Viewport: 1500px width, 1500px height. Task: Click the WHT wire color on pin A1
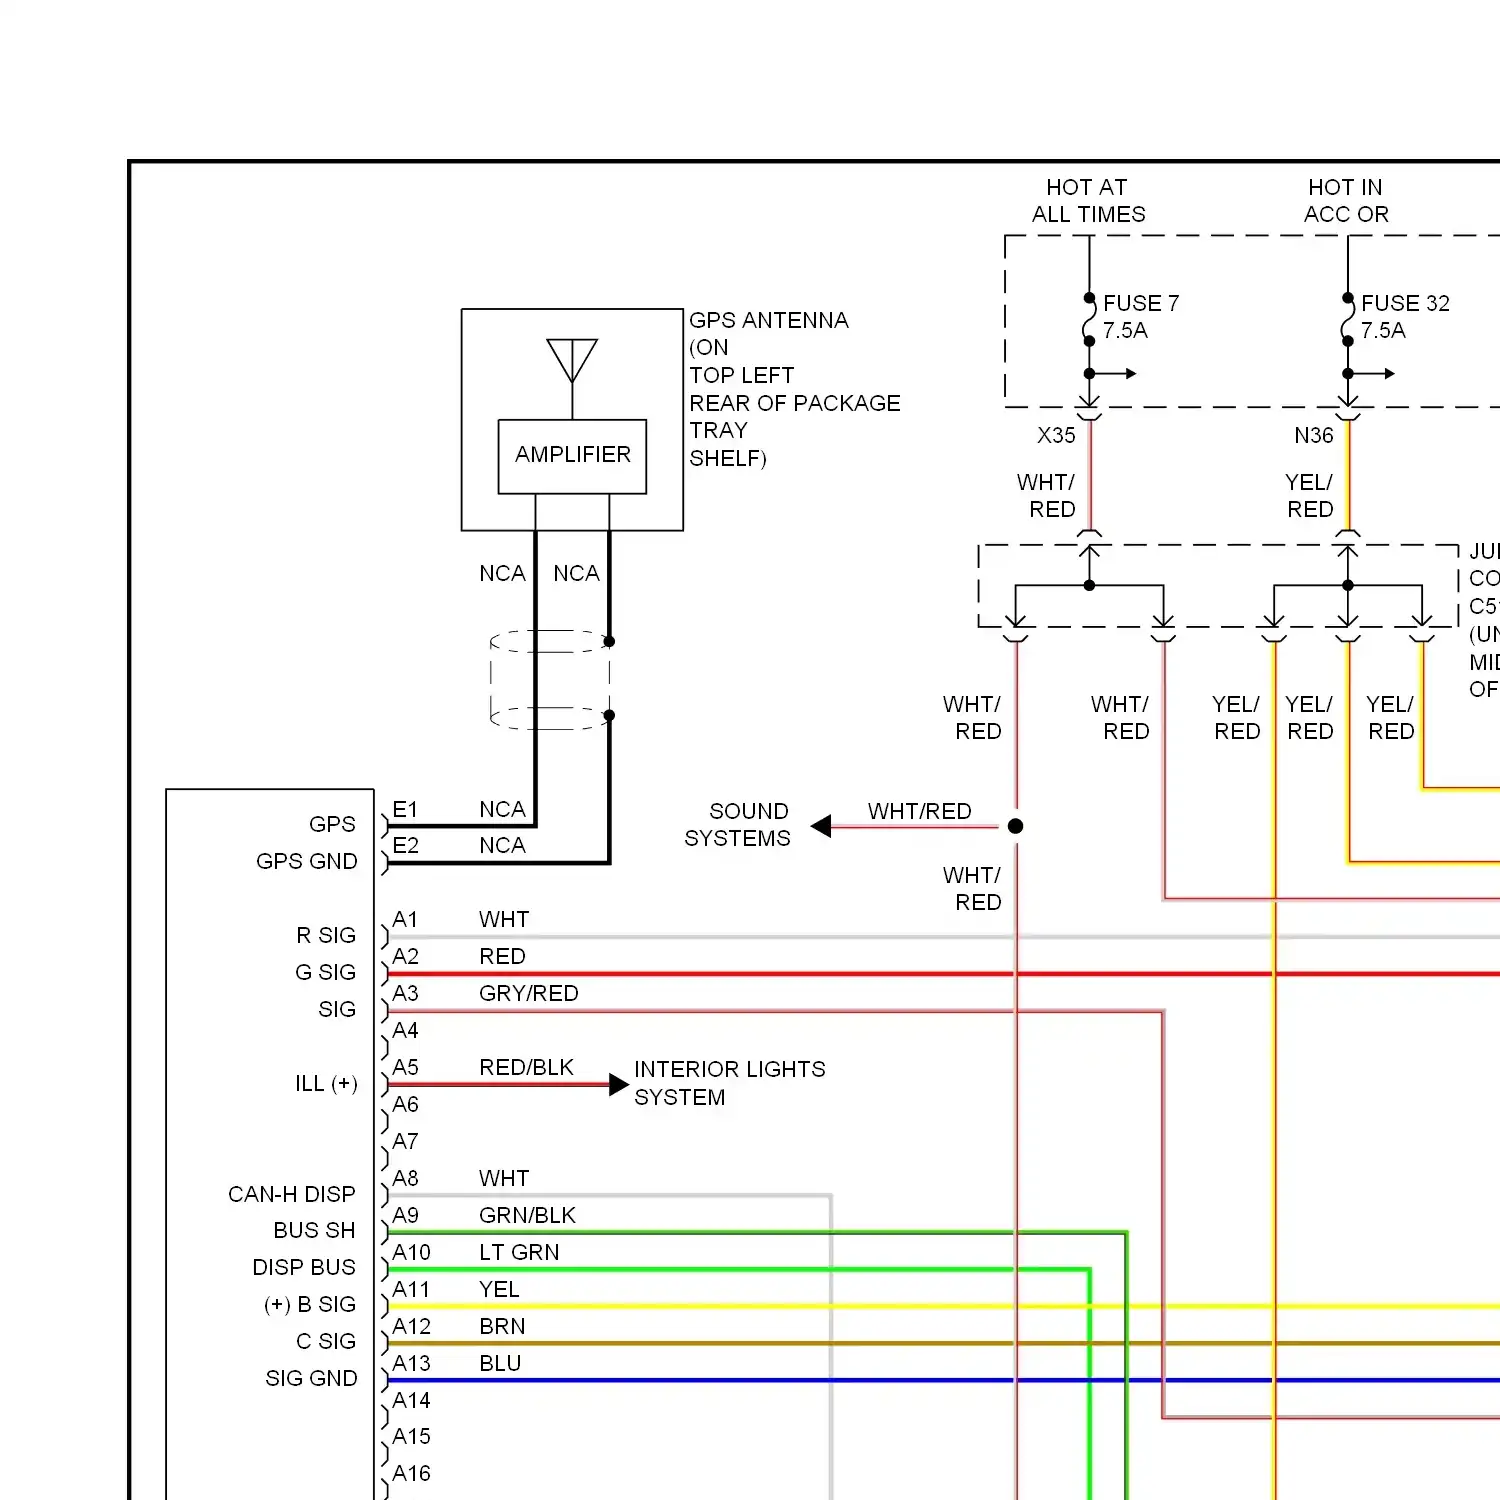(504, 920)
